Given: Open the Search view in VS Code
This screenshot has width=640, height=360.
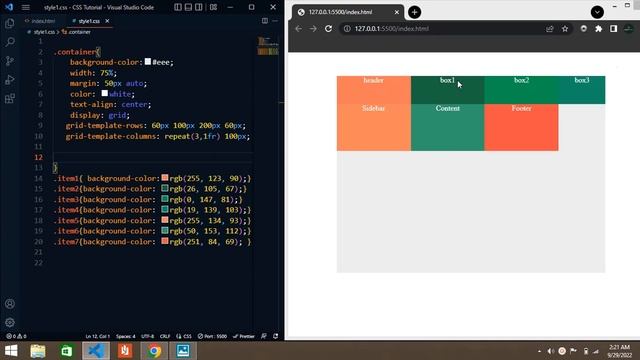Looking at the screenshot, I should pos(10,42).
